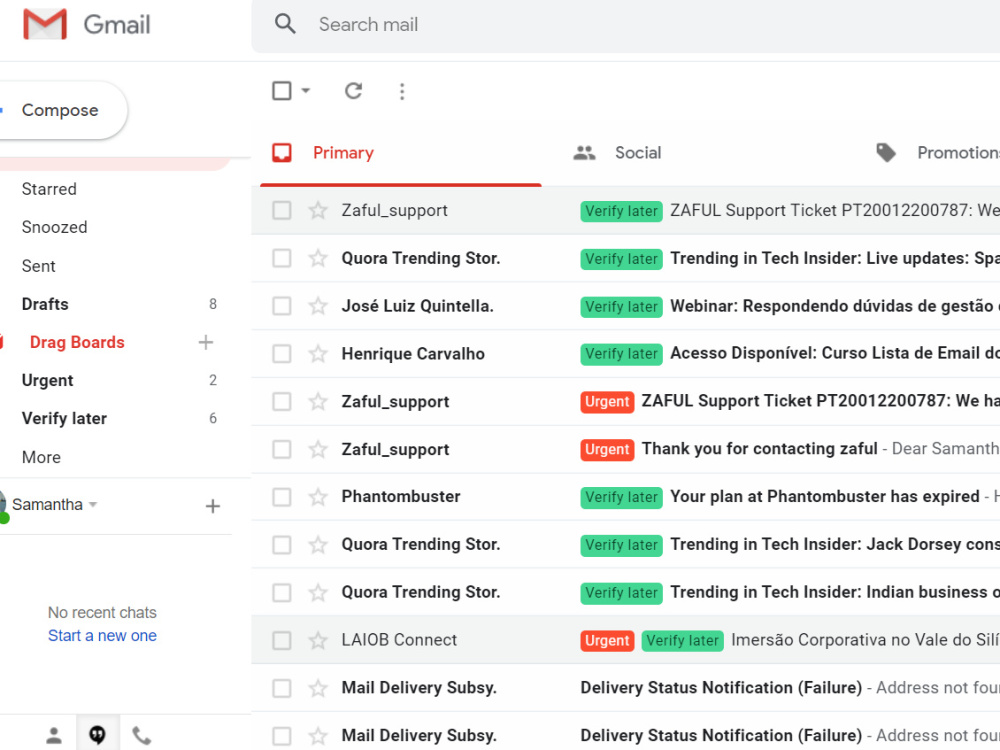Open the Drag Boards label
Image resolution: width=1000 pixels, height=750 pixels.
click(x=77, y=342)
